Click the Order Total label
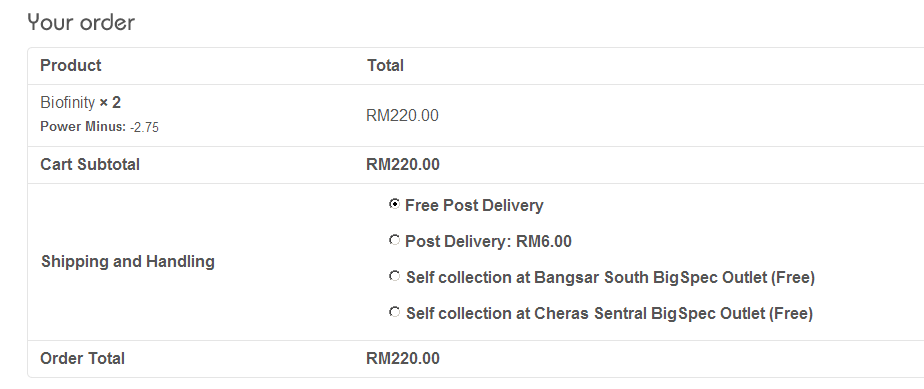Screen dimensions: 924x389 point(82,358)
